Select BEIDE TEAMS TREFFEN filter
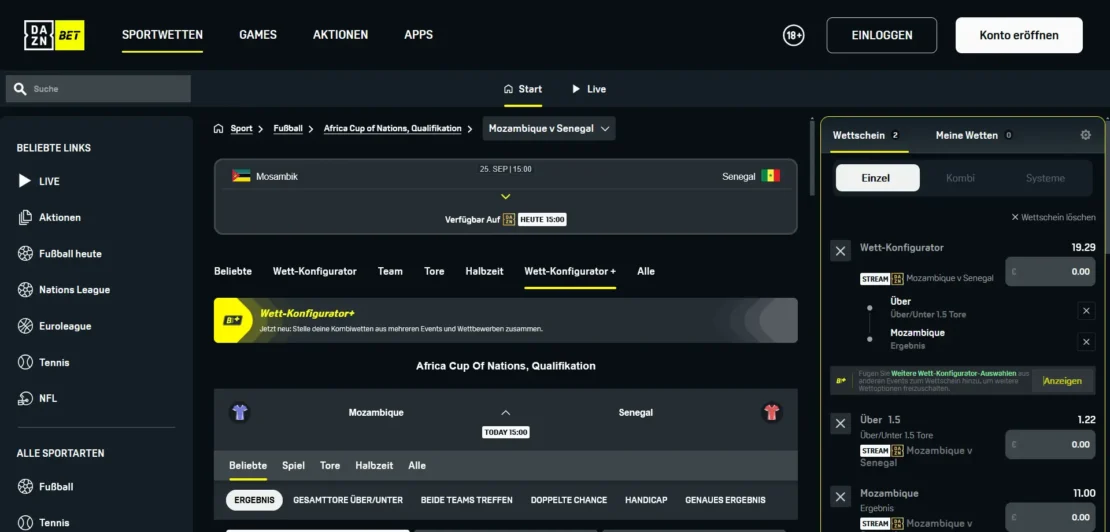The image size is (1110, 532). click(467, 500)
